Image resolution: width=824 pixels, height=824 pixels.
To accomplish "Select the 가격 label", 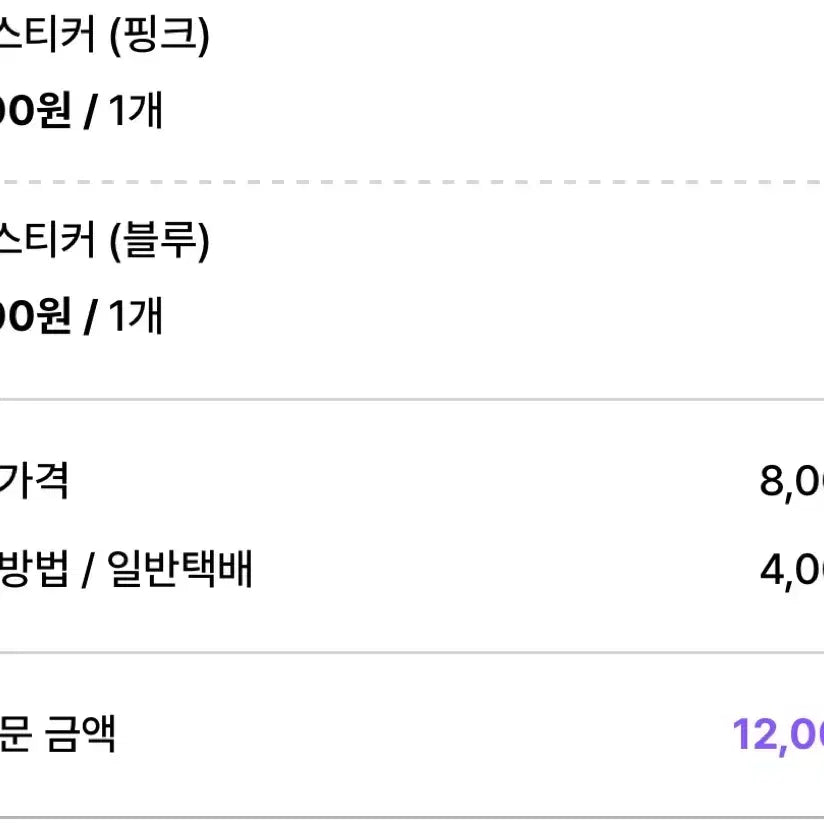I will click(34, 480).
